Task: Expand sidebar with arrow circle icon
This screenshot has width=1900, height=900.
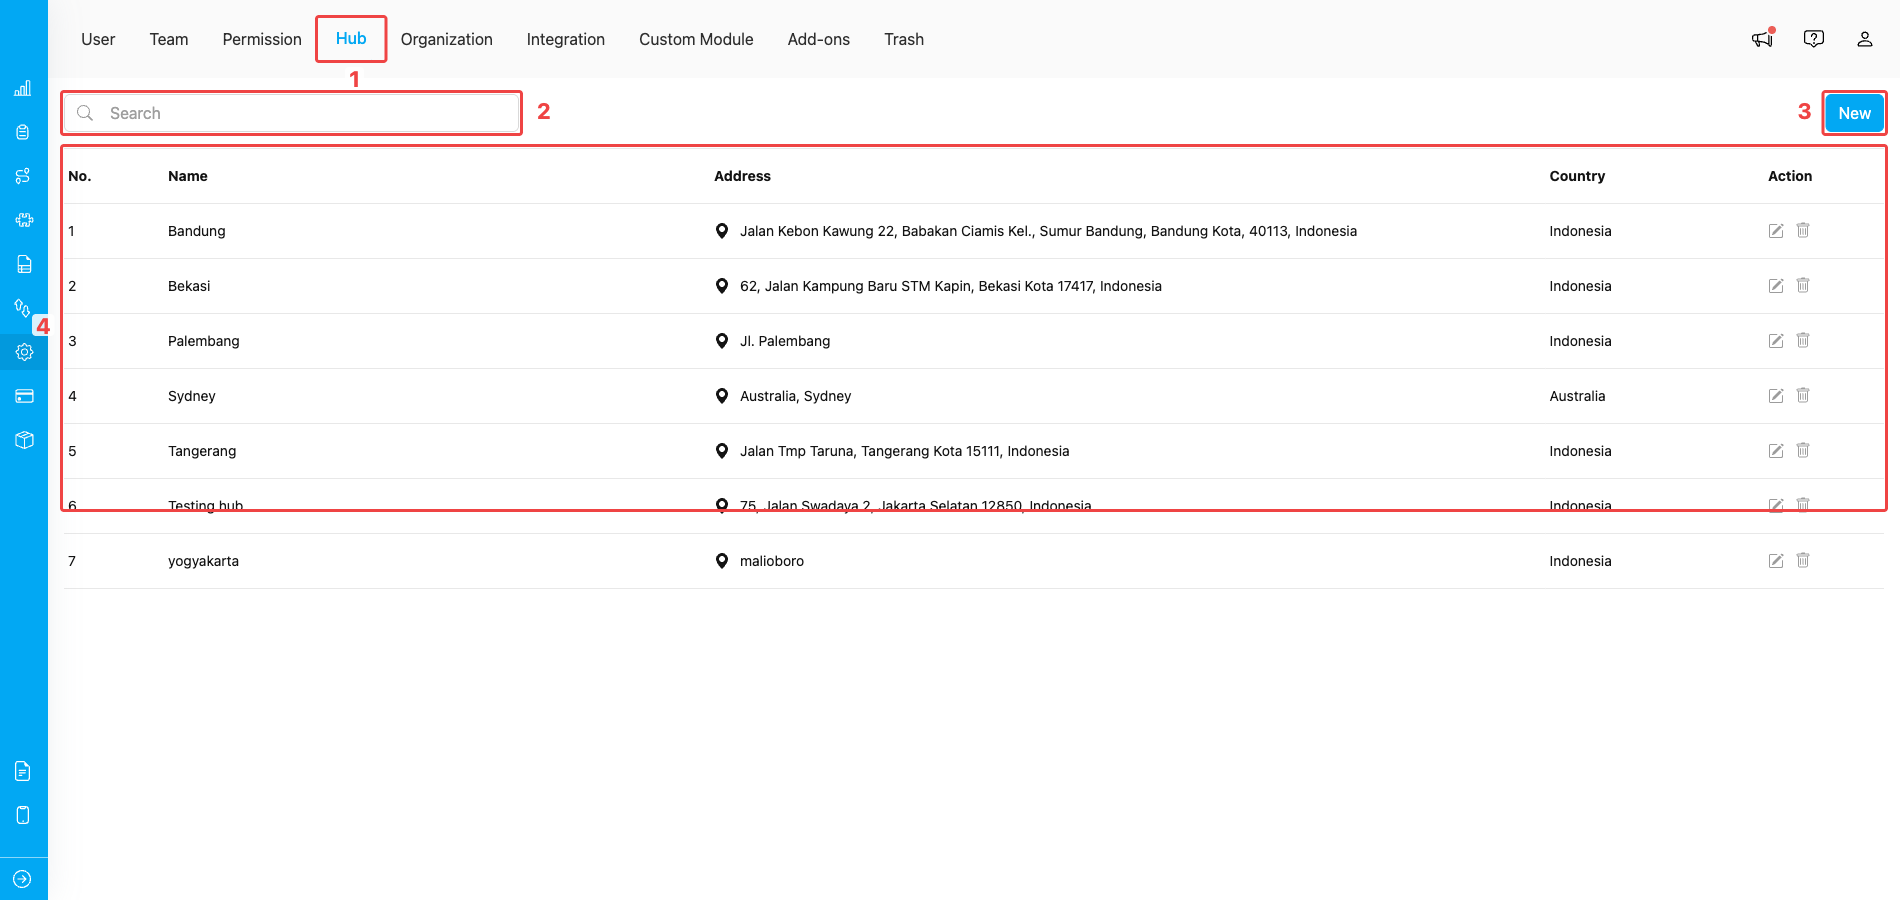Action: click(22, 879)
